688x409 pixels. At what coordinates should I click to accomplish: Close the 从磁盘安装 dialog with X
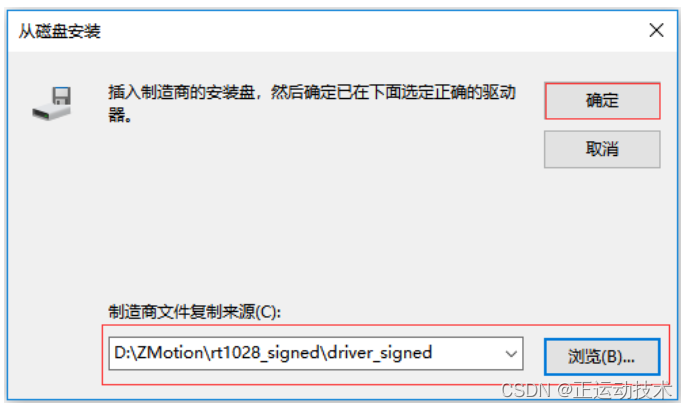point(656,30)
